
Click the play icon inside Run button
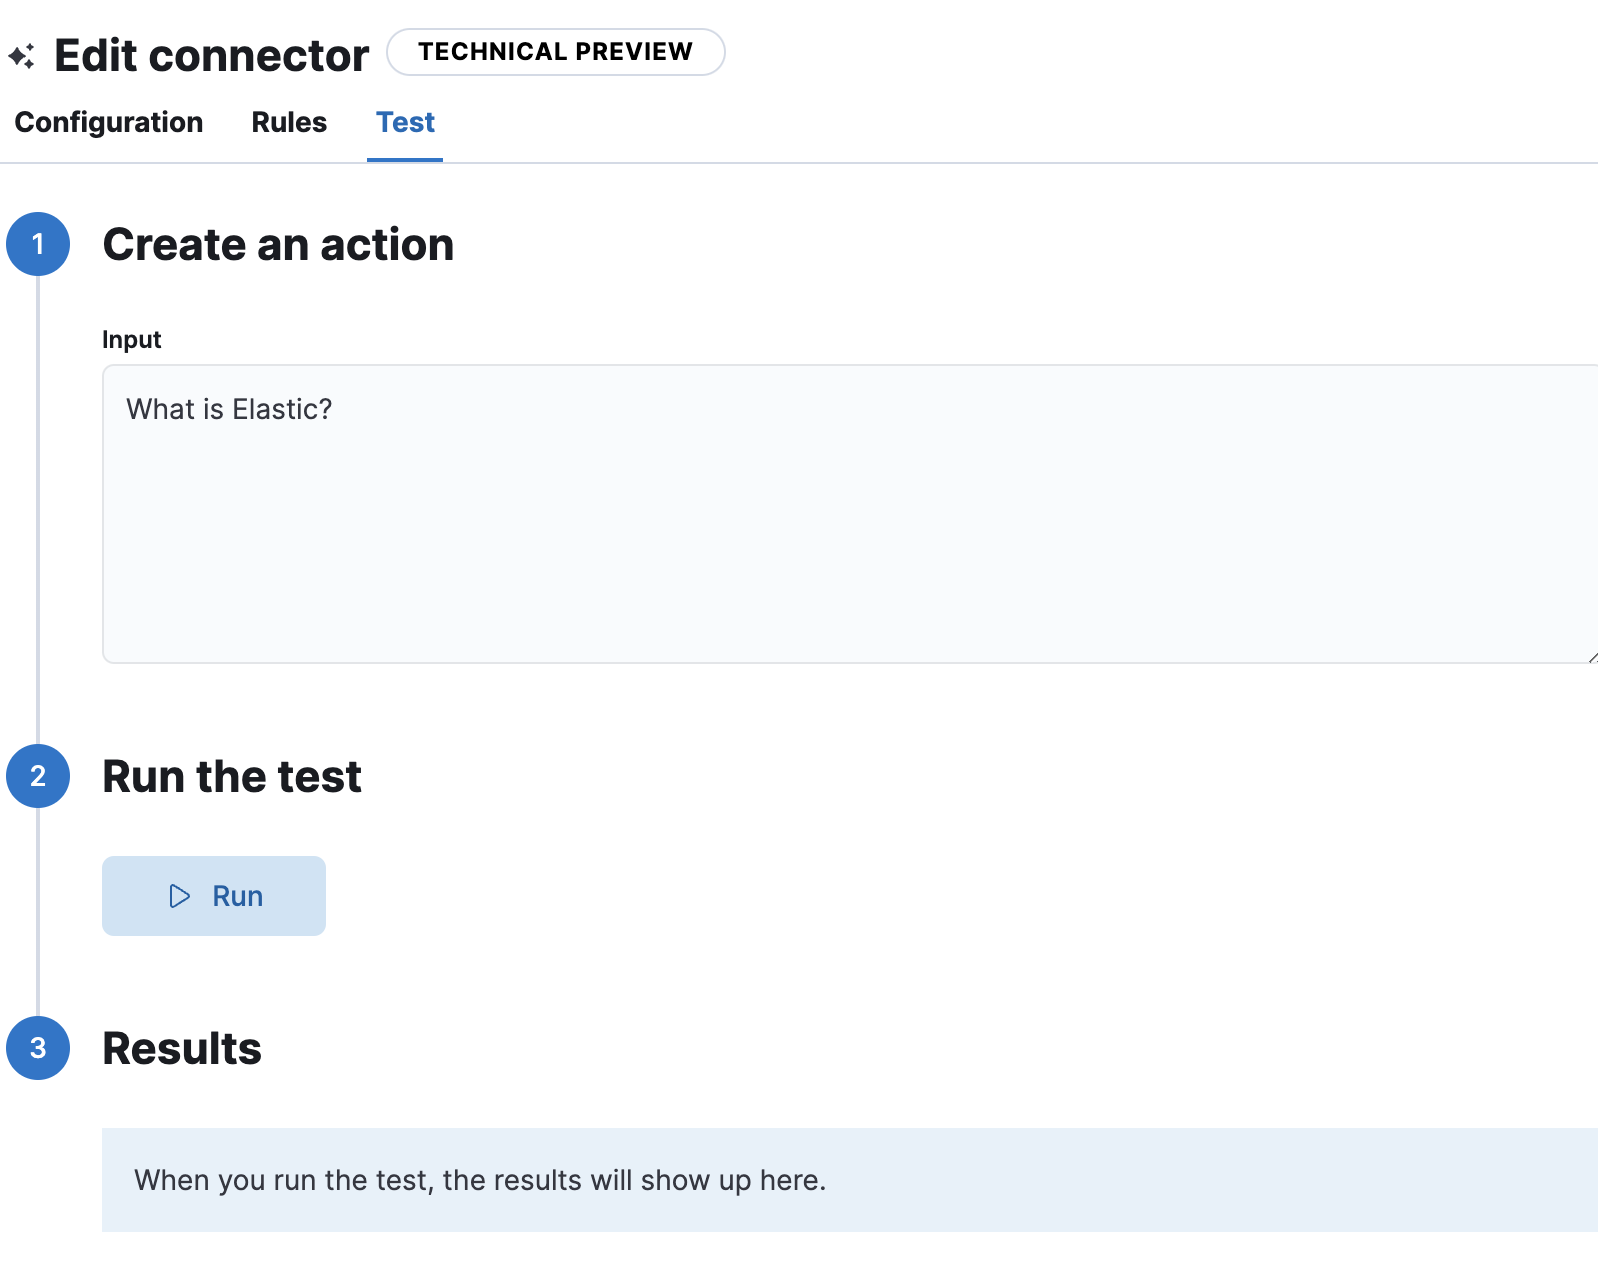coord(180,896)
